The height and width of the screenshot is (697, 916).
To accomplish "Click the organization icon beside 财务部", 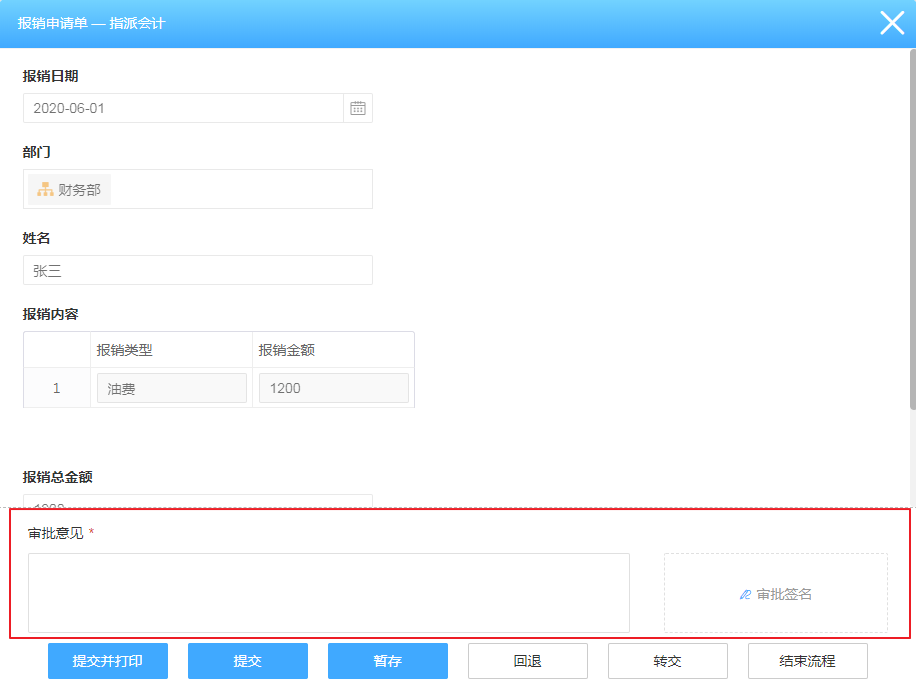I will tap(45, 189).
